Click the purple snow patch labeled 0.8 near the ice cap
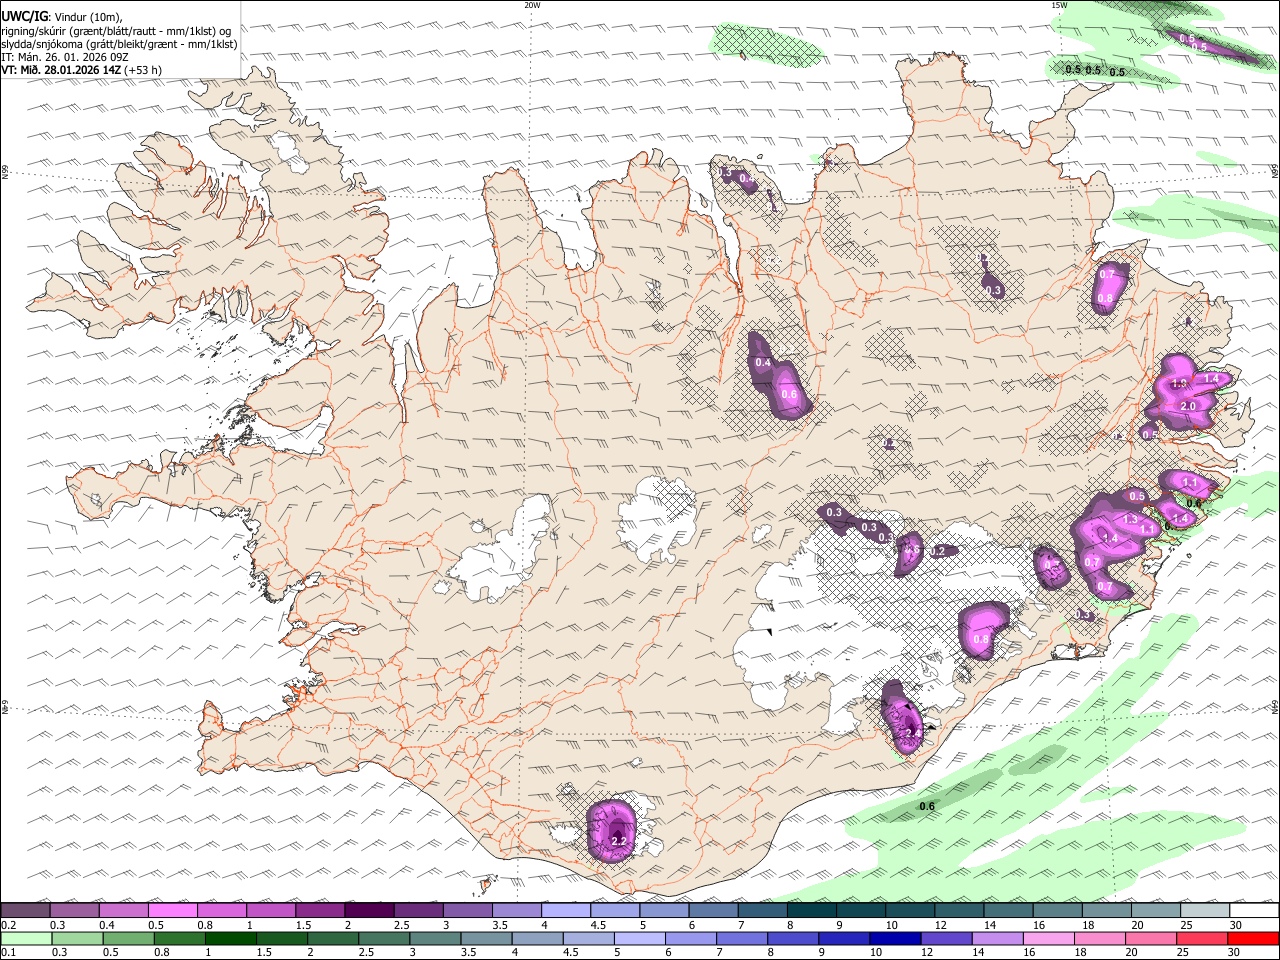The height and width of the screenshot is (960, 1280). coord(983,631)
